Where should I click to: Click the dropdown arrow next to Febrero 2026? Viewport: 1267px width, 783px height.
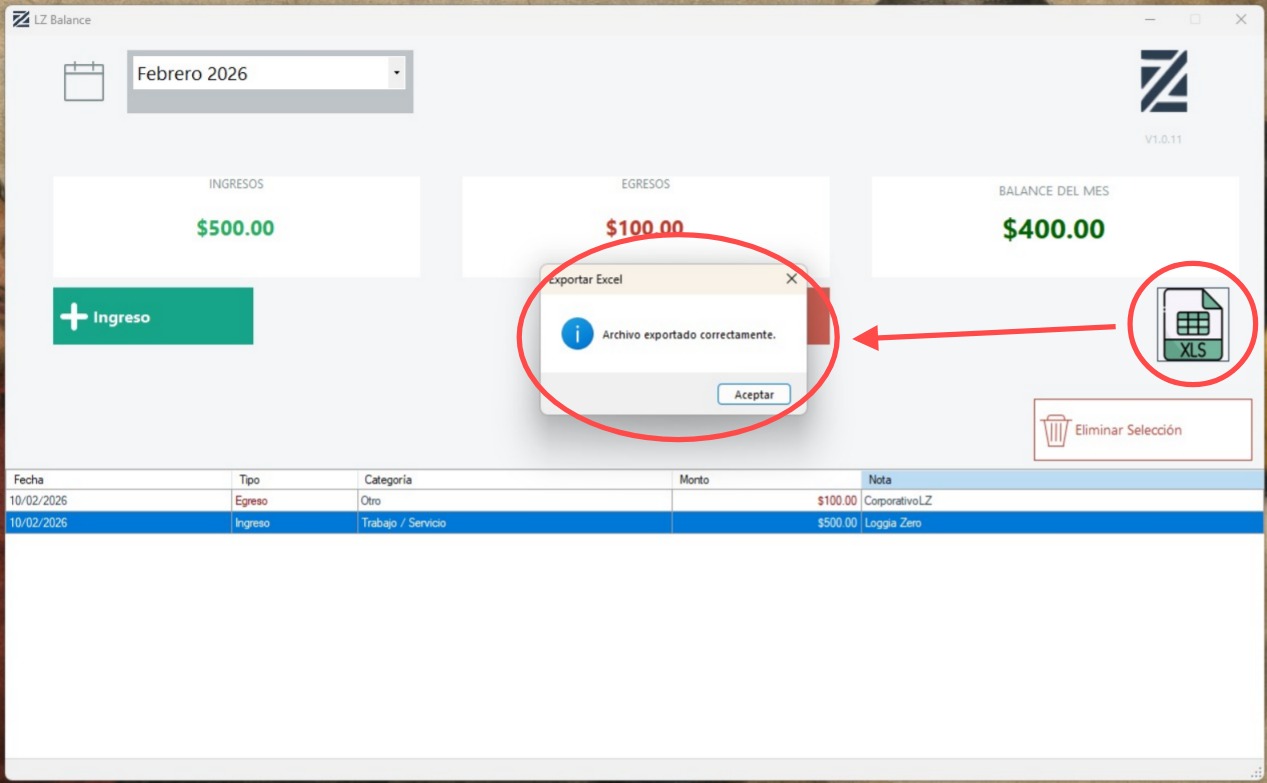point(396,74)
